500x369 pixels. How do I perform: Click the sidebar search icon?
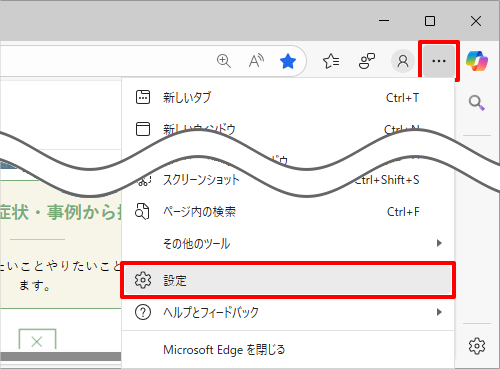[477, 103]
